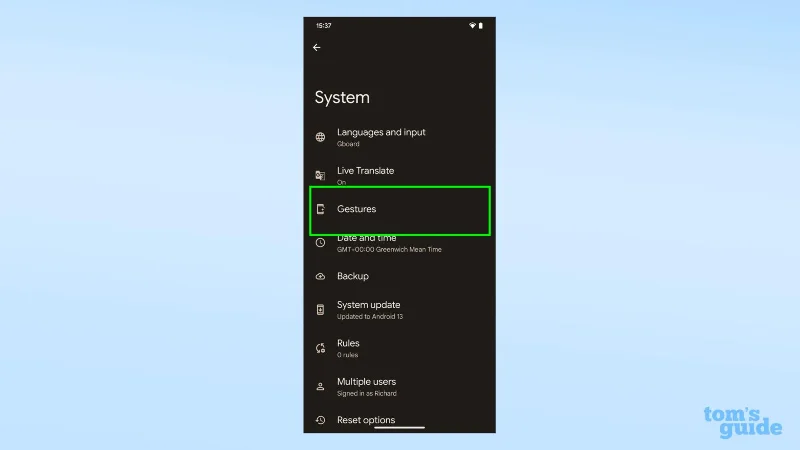
Task: Tap the 'GMT+00:00 Greenwich Mean Time' text
Action: [389, 249]
